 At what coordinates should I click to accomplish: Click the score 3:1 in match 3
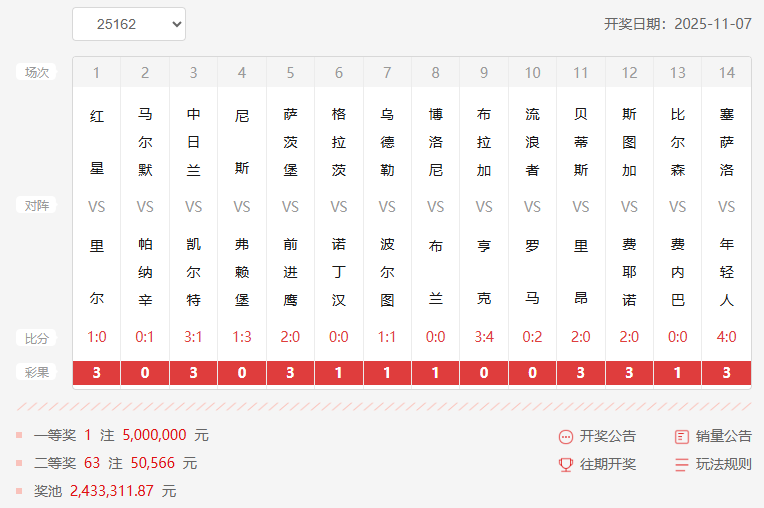click(x=193, y=337)
